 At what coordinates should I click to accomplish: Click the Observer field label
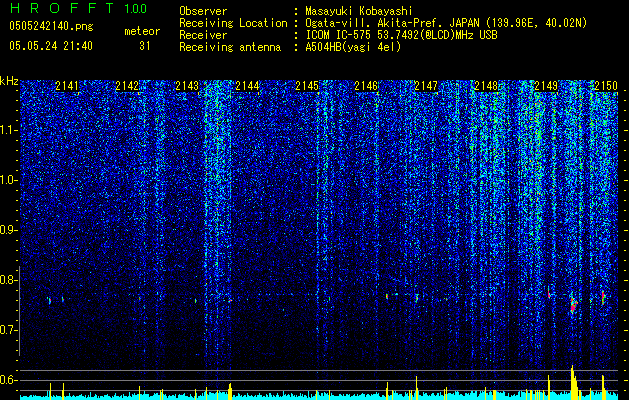(x=203, y=11)
